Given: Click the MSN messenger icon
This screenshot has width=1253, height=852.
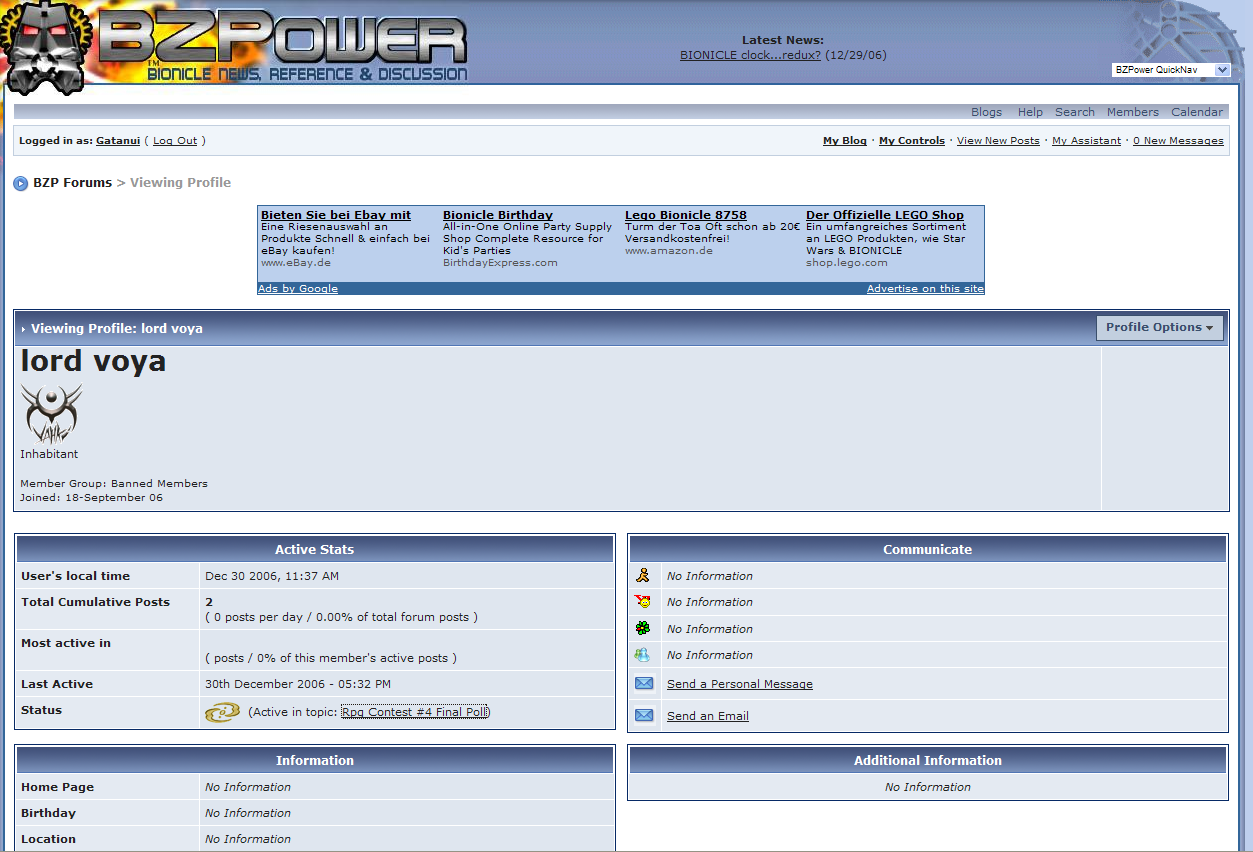Looking at the screenshot, I should tap(642, 655).
